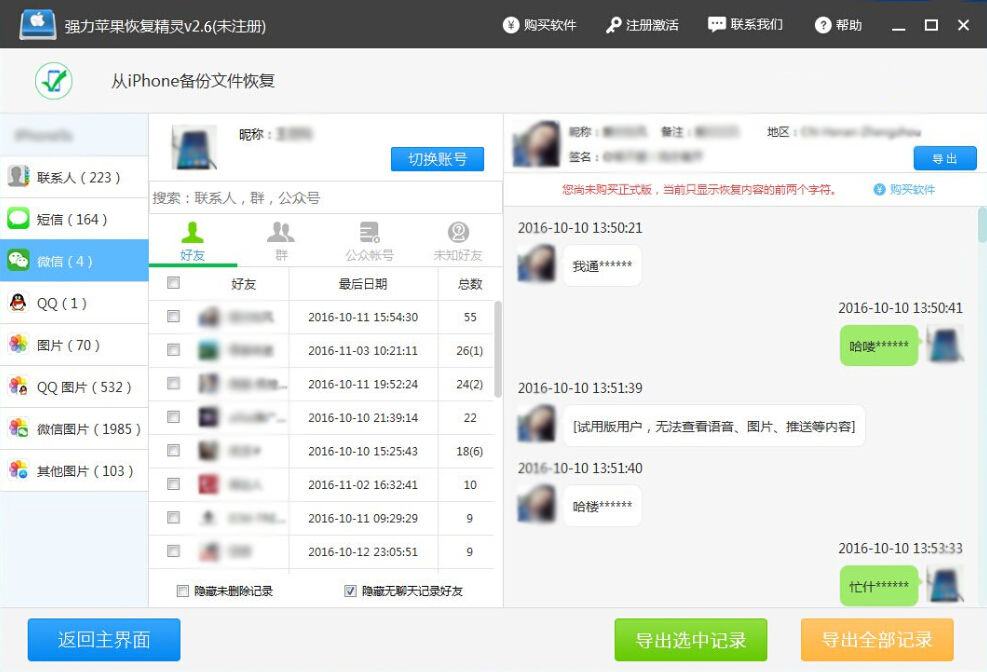Open the 帮助 help menu
The image size is (987, 672).
tap(838, 25)
